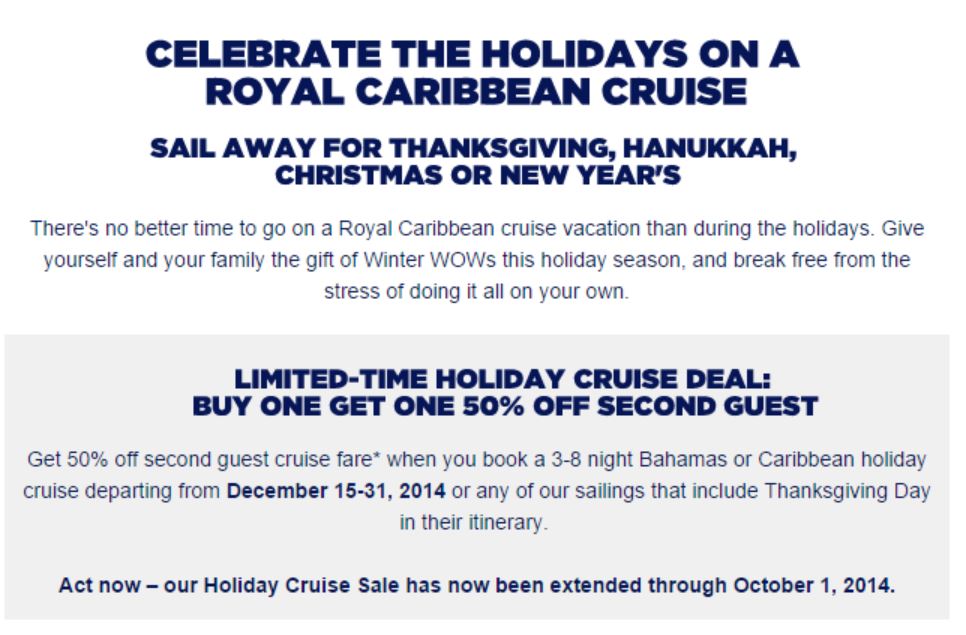The height and width of the screenshot is (635, 966).
Task: Select the "Christmas or New Year's" subheading line
Action: (478, 176)
